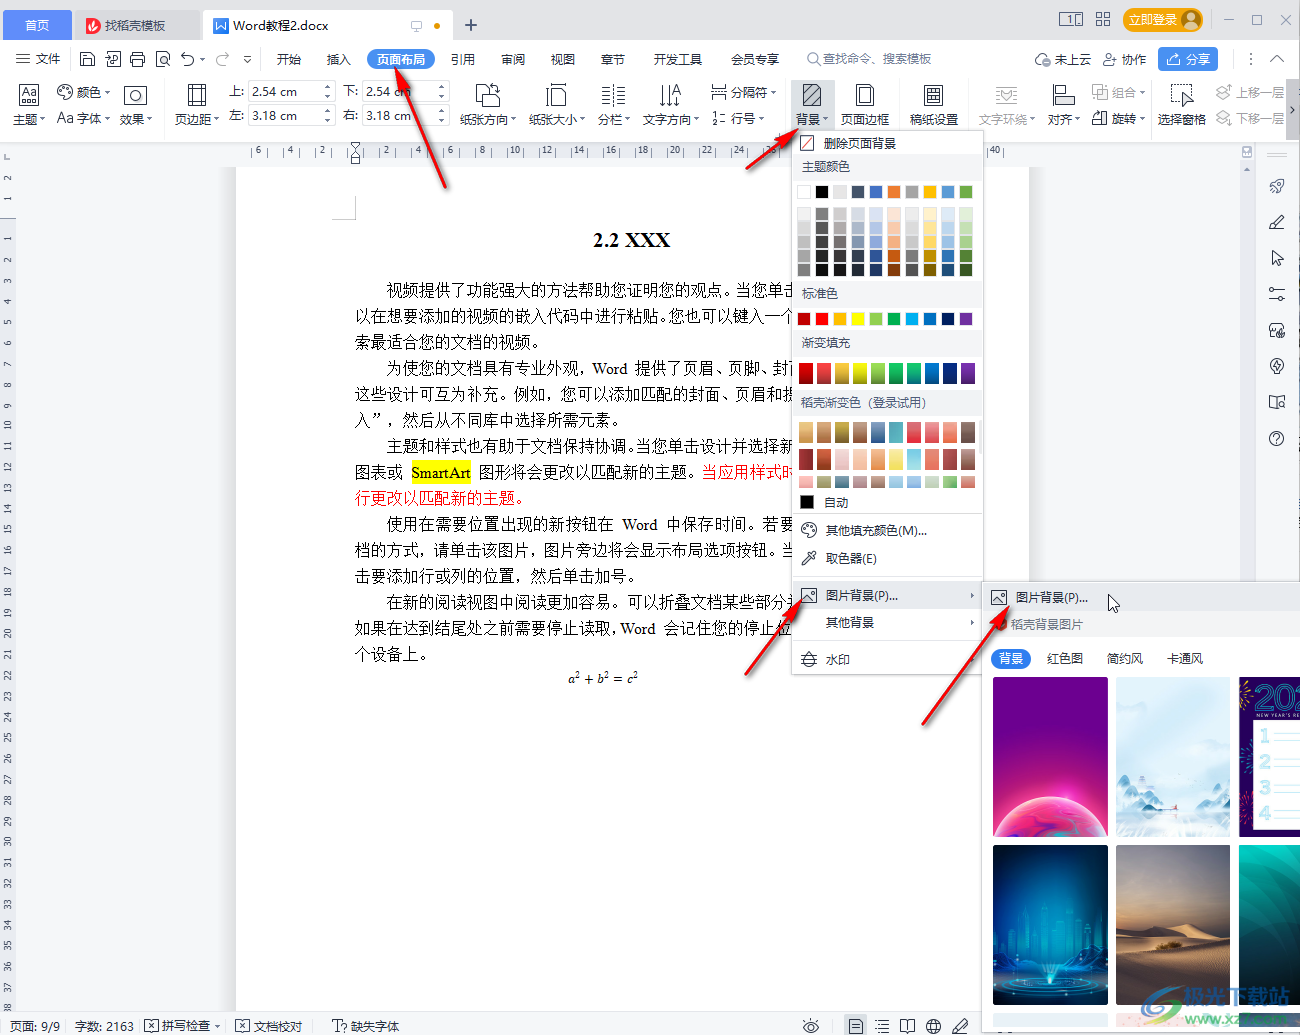Open the Background dropdown button

811,104
